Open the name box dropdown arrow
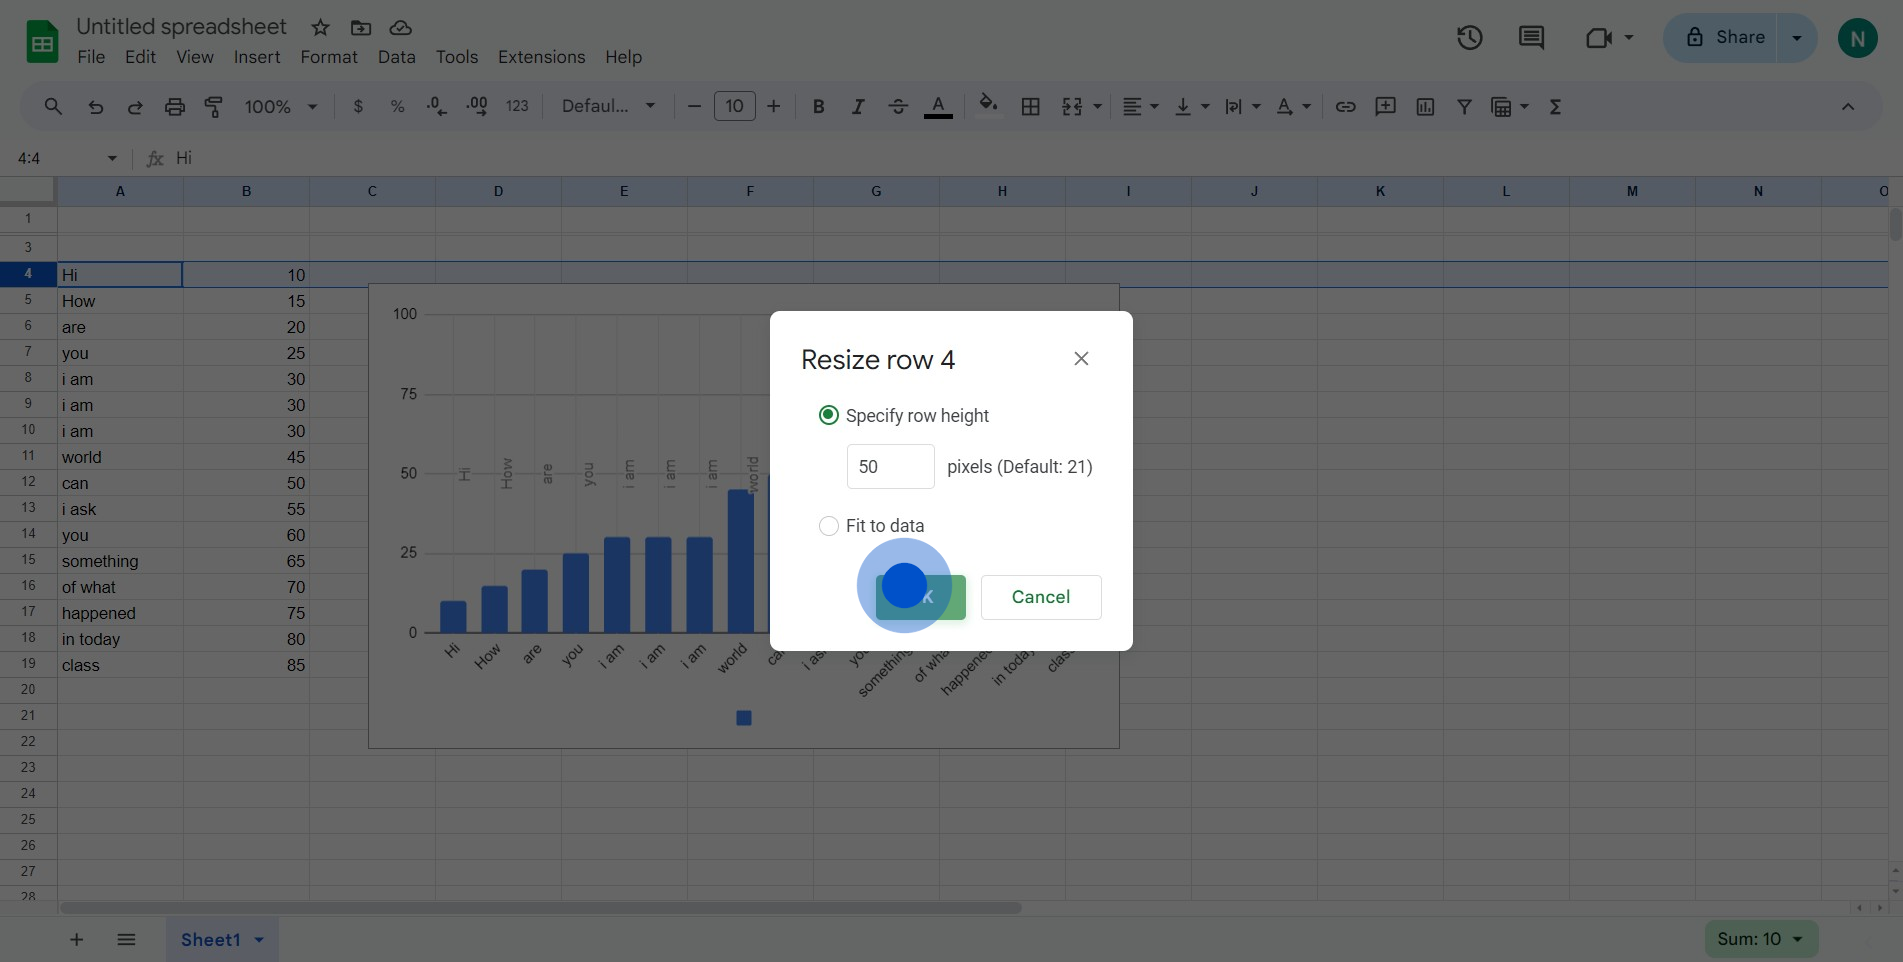Viewport: 1903px width, 962px height. (x=112, y=158)
